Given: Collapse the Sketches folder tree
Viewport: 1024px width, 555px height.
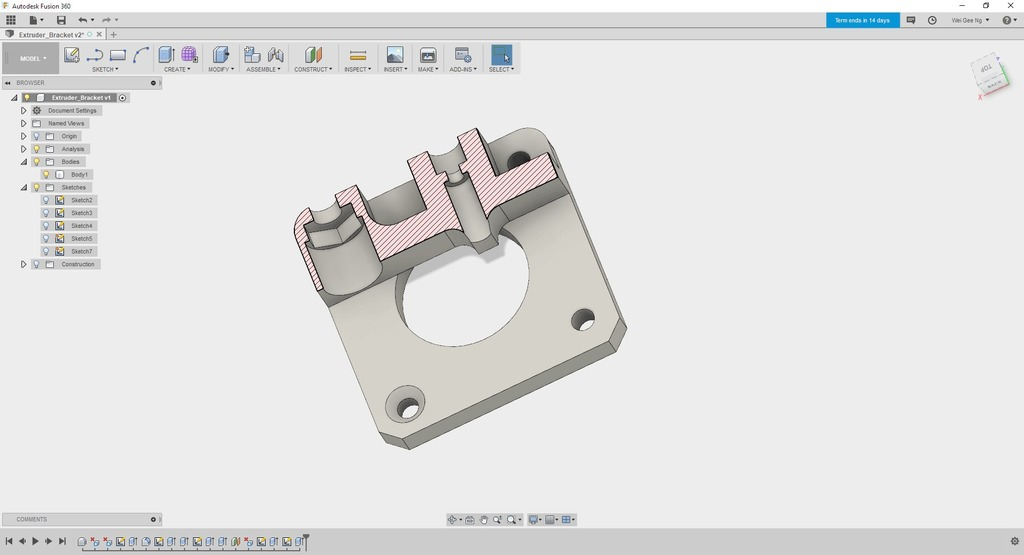Looking at the screenshot, I should point(23,188).
